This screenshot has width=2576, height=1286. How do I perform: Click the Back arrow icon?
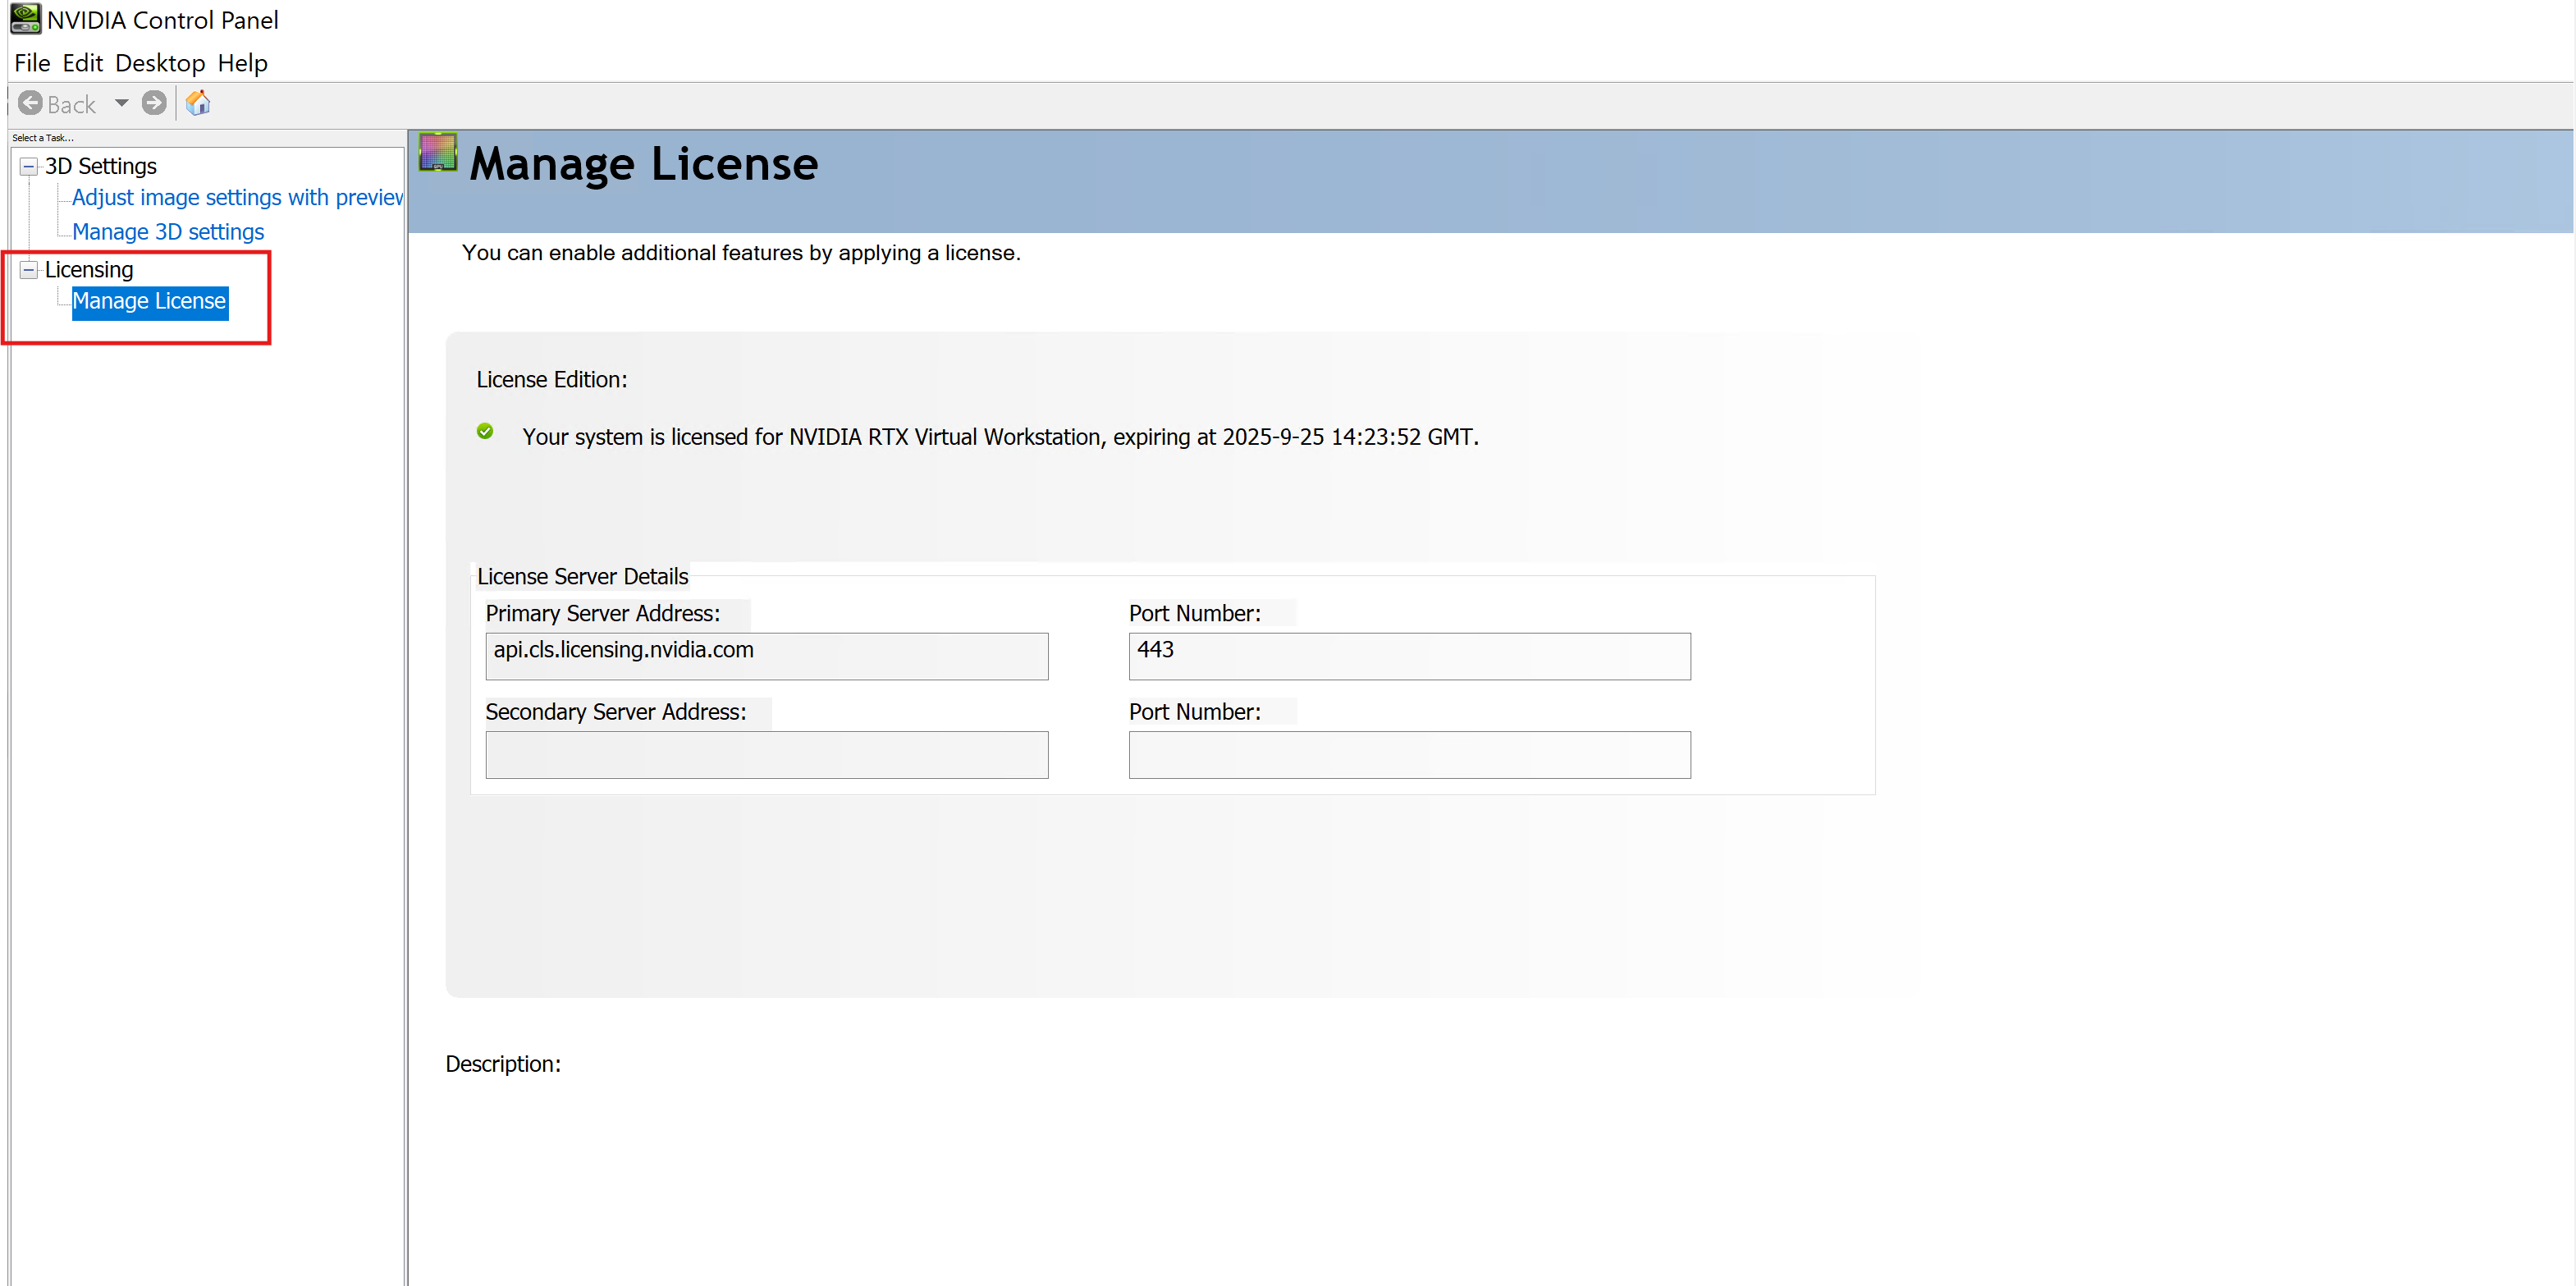coord(31,104)
